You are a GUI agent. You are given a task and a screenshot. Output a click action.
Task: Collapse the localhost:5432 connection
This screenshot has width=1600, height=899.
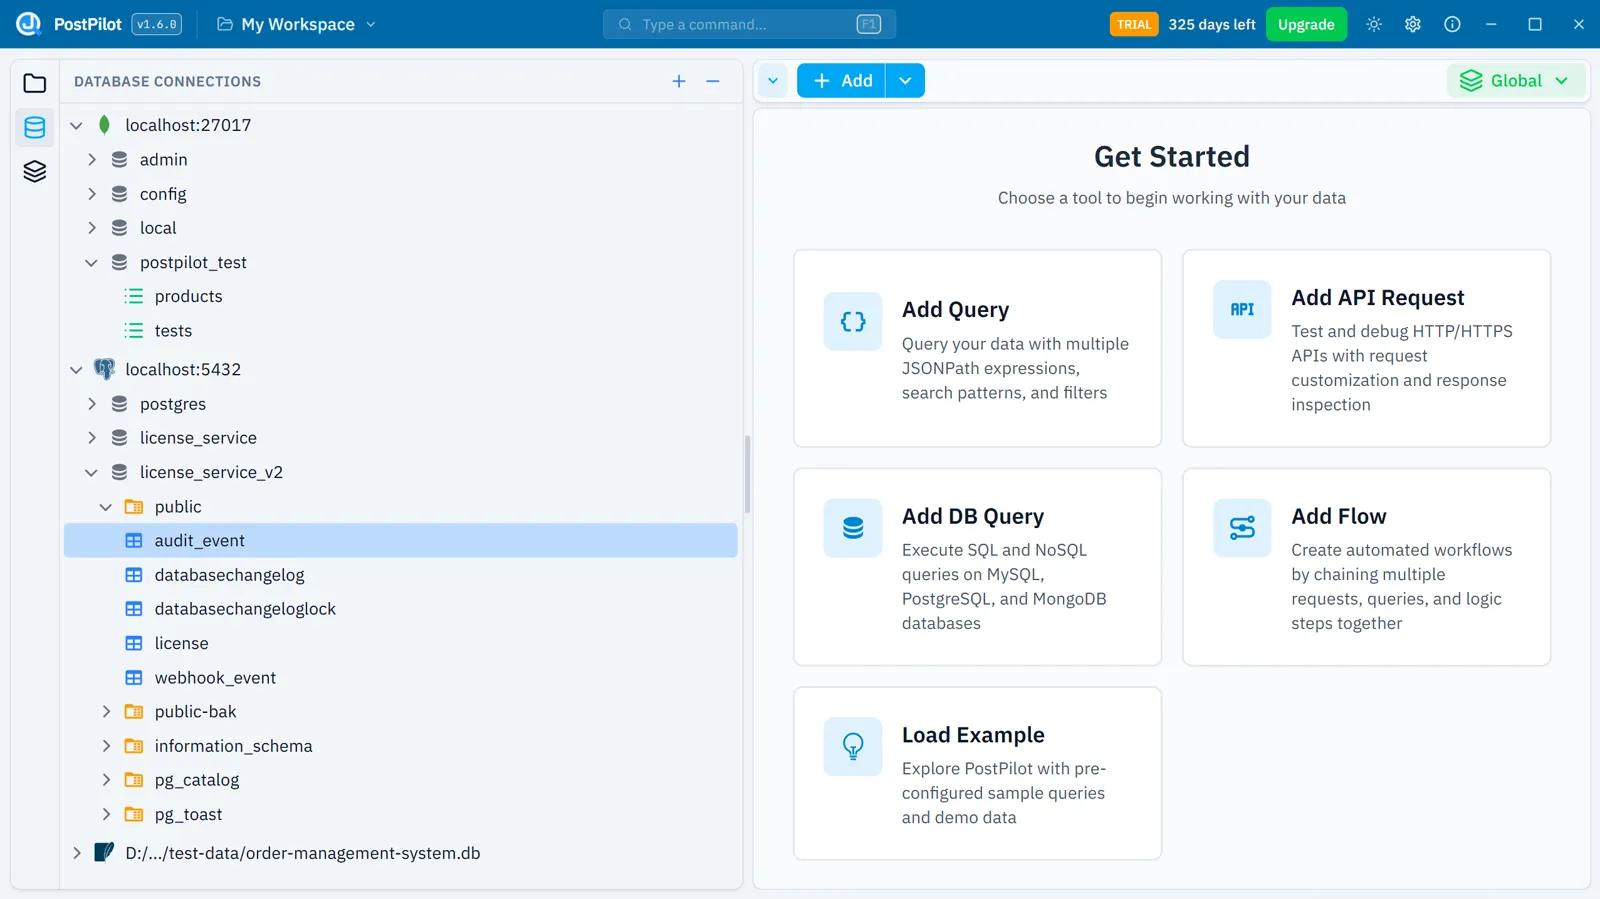(x=76, y=370)
